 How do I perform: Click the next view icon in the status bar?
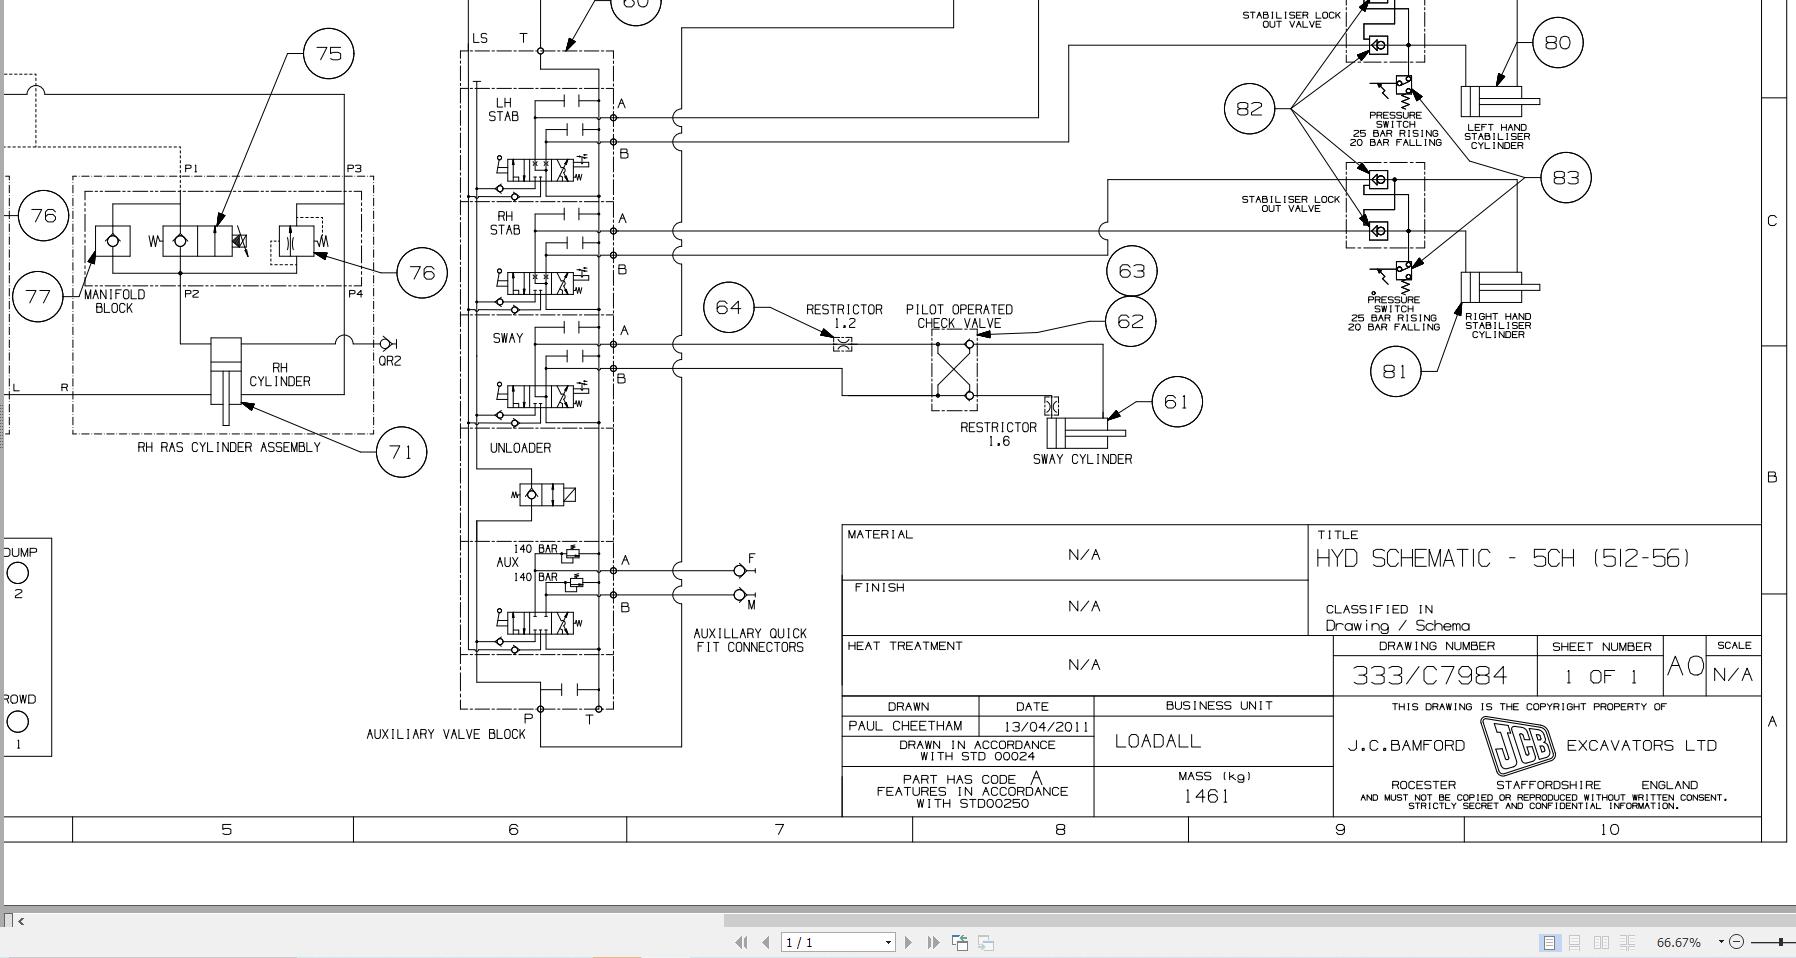point(987,942)
